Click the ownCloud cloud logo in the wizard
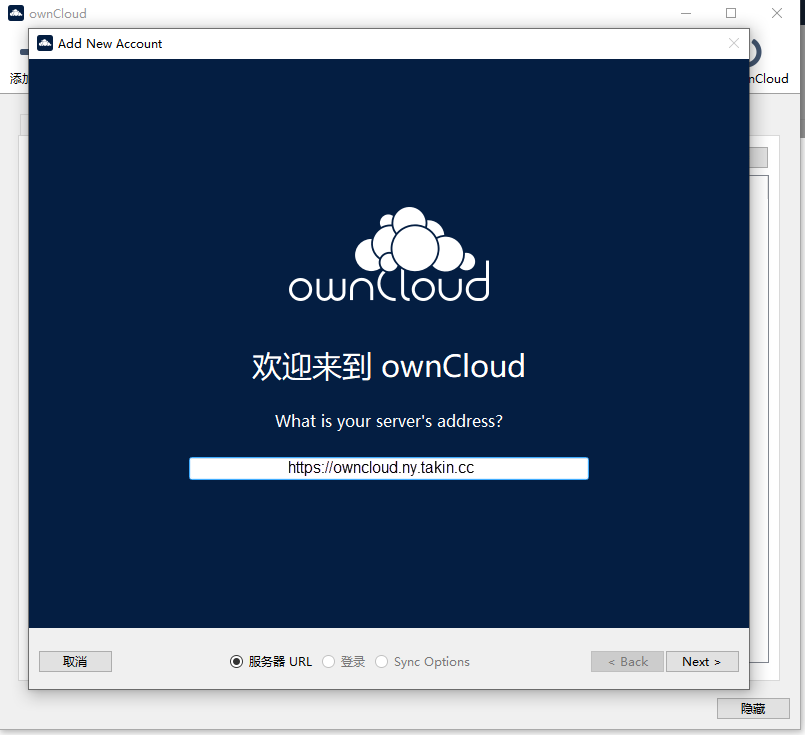 (389, 254)
